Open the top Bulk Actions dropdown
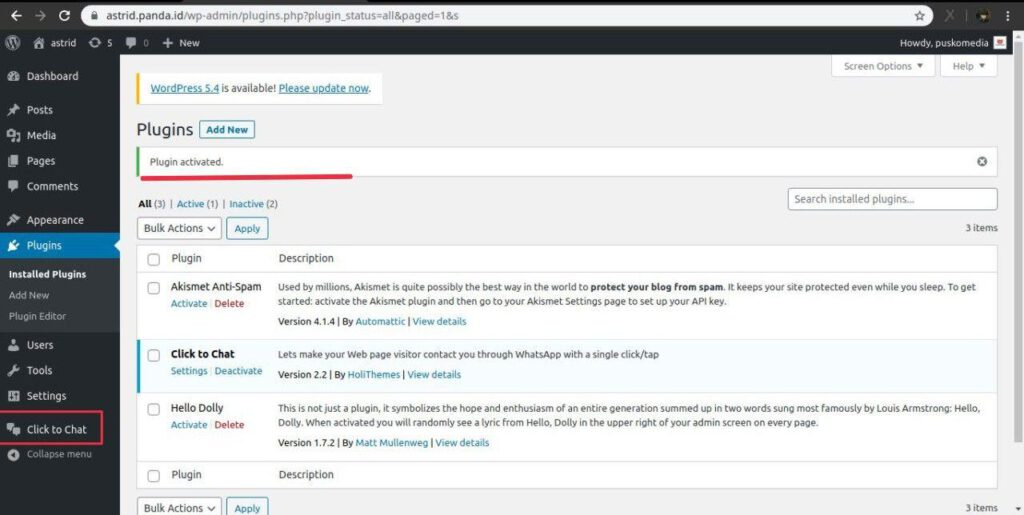The height and width of the screenshot is (515, 1024). coord(179,228)
